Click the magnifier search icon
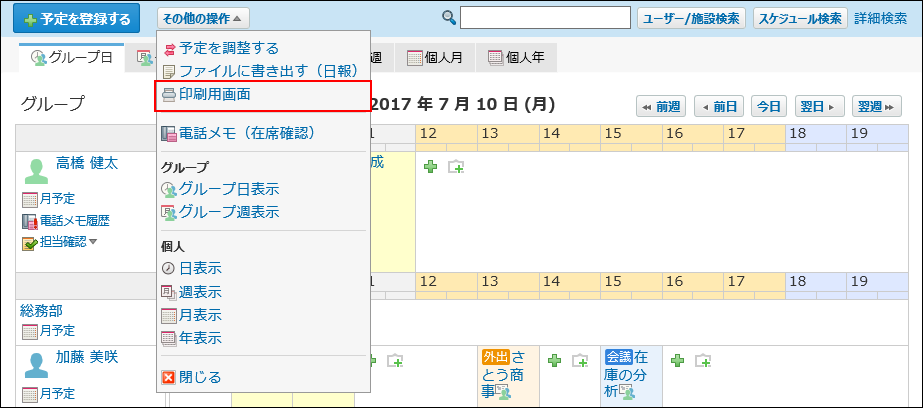Viewport: 923px width, 408px height. (449, 18)
